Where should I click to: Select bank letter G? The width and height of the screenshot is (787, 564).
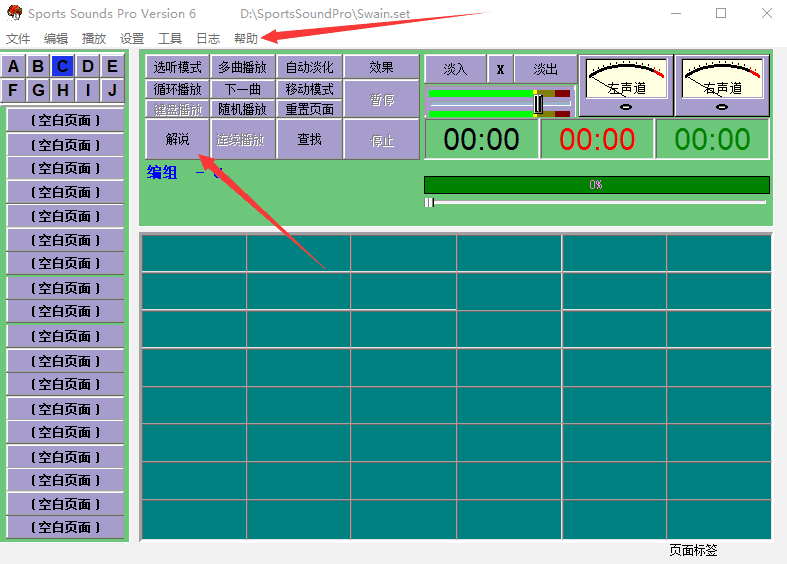[x=38, y=90]
